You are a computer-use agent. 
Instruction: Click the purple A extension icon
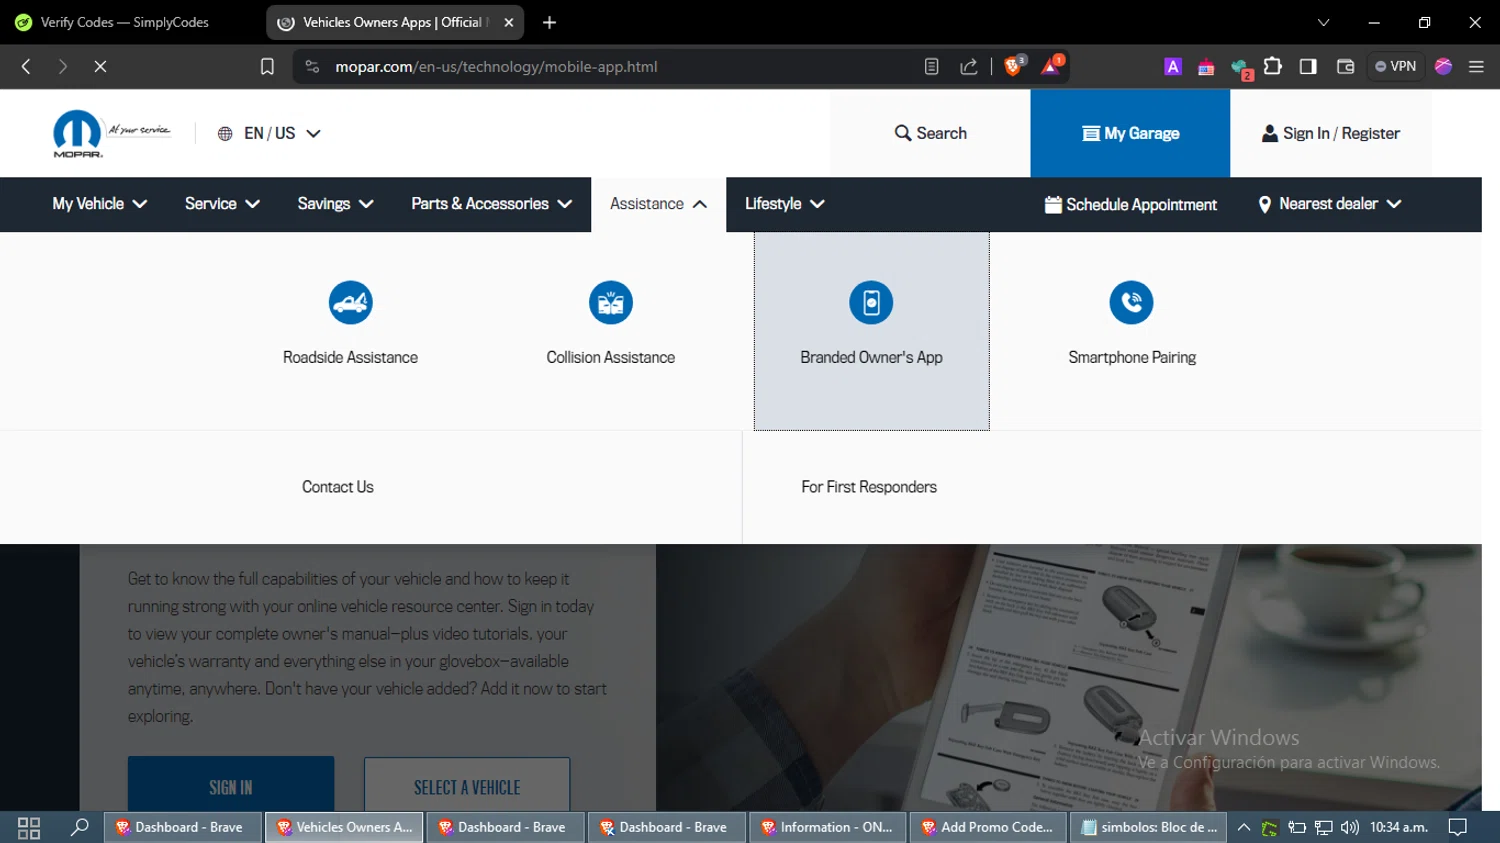(x=1173, y=66)
